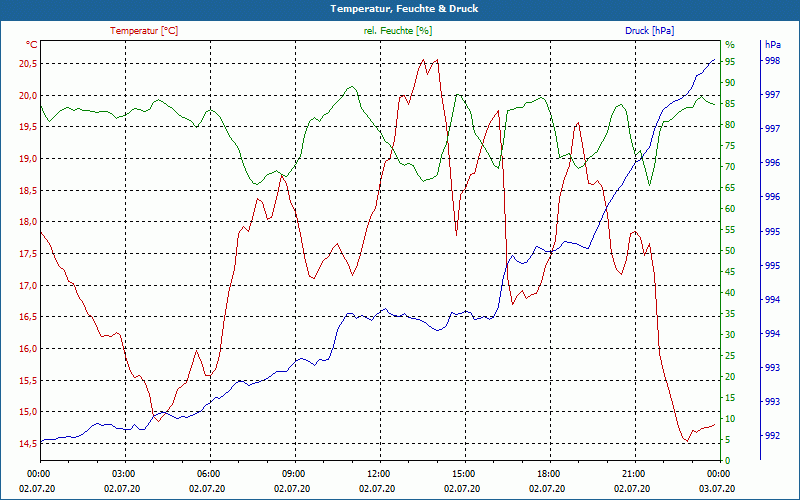Click the green humidity axis value '70'

pyautogui.click(x=730, y=167)
